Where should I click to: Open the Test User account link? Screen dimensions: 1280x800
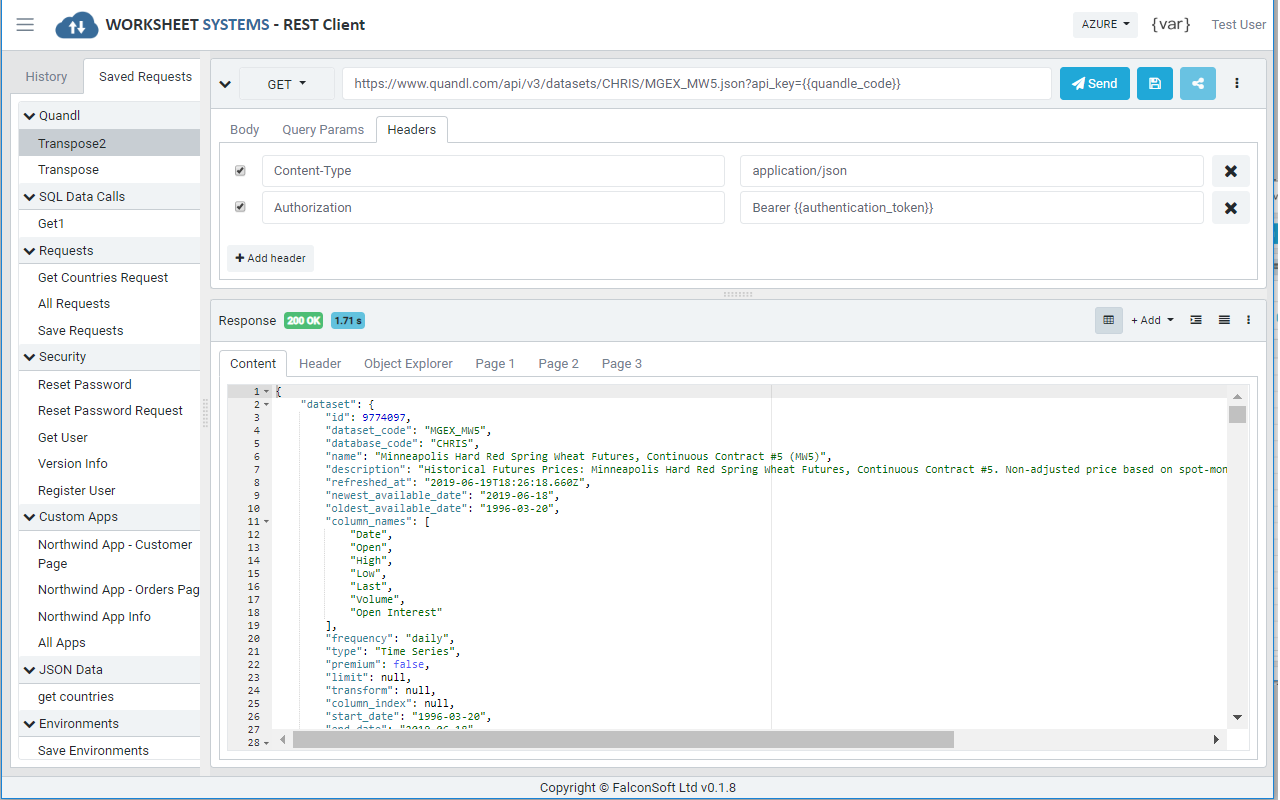pos(1239,24)
